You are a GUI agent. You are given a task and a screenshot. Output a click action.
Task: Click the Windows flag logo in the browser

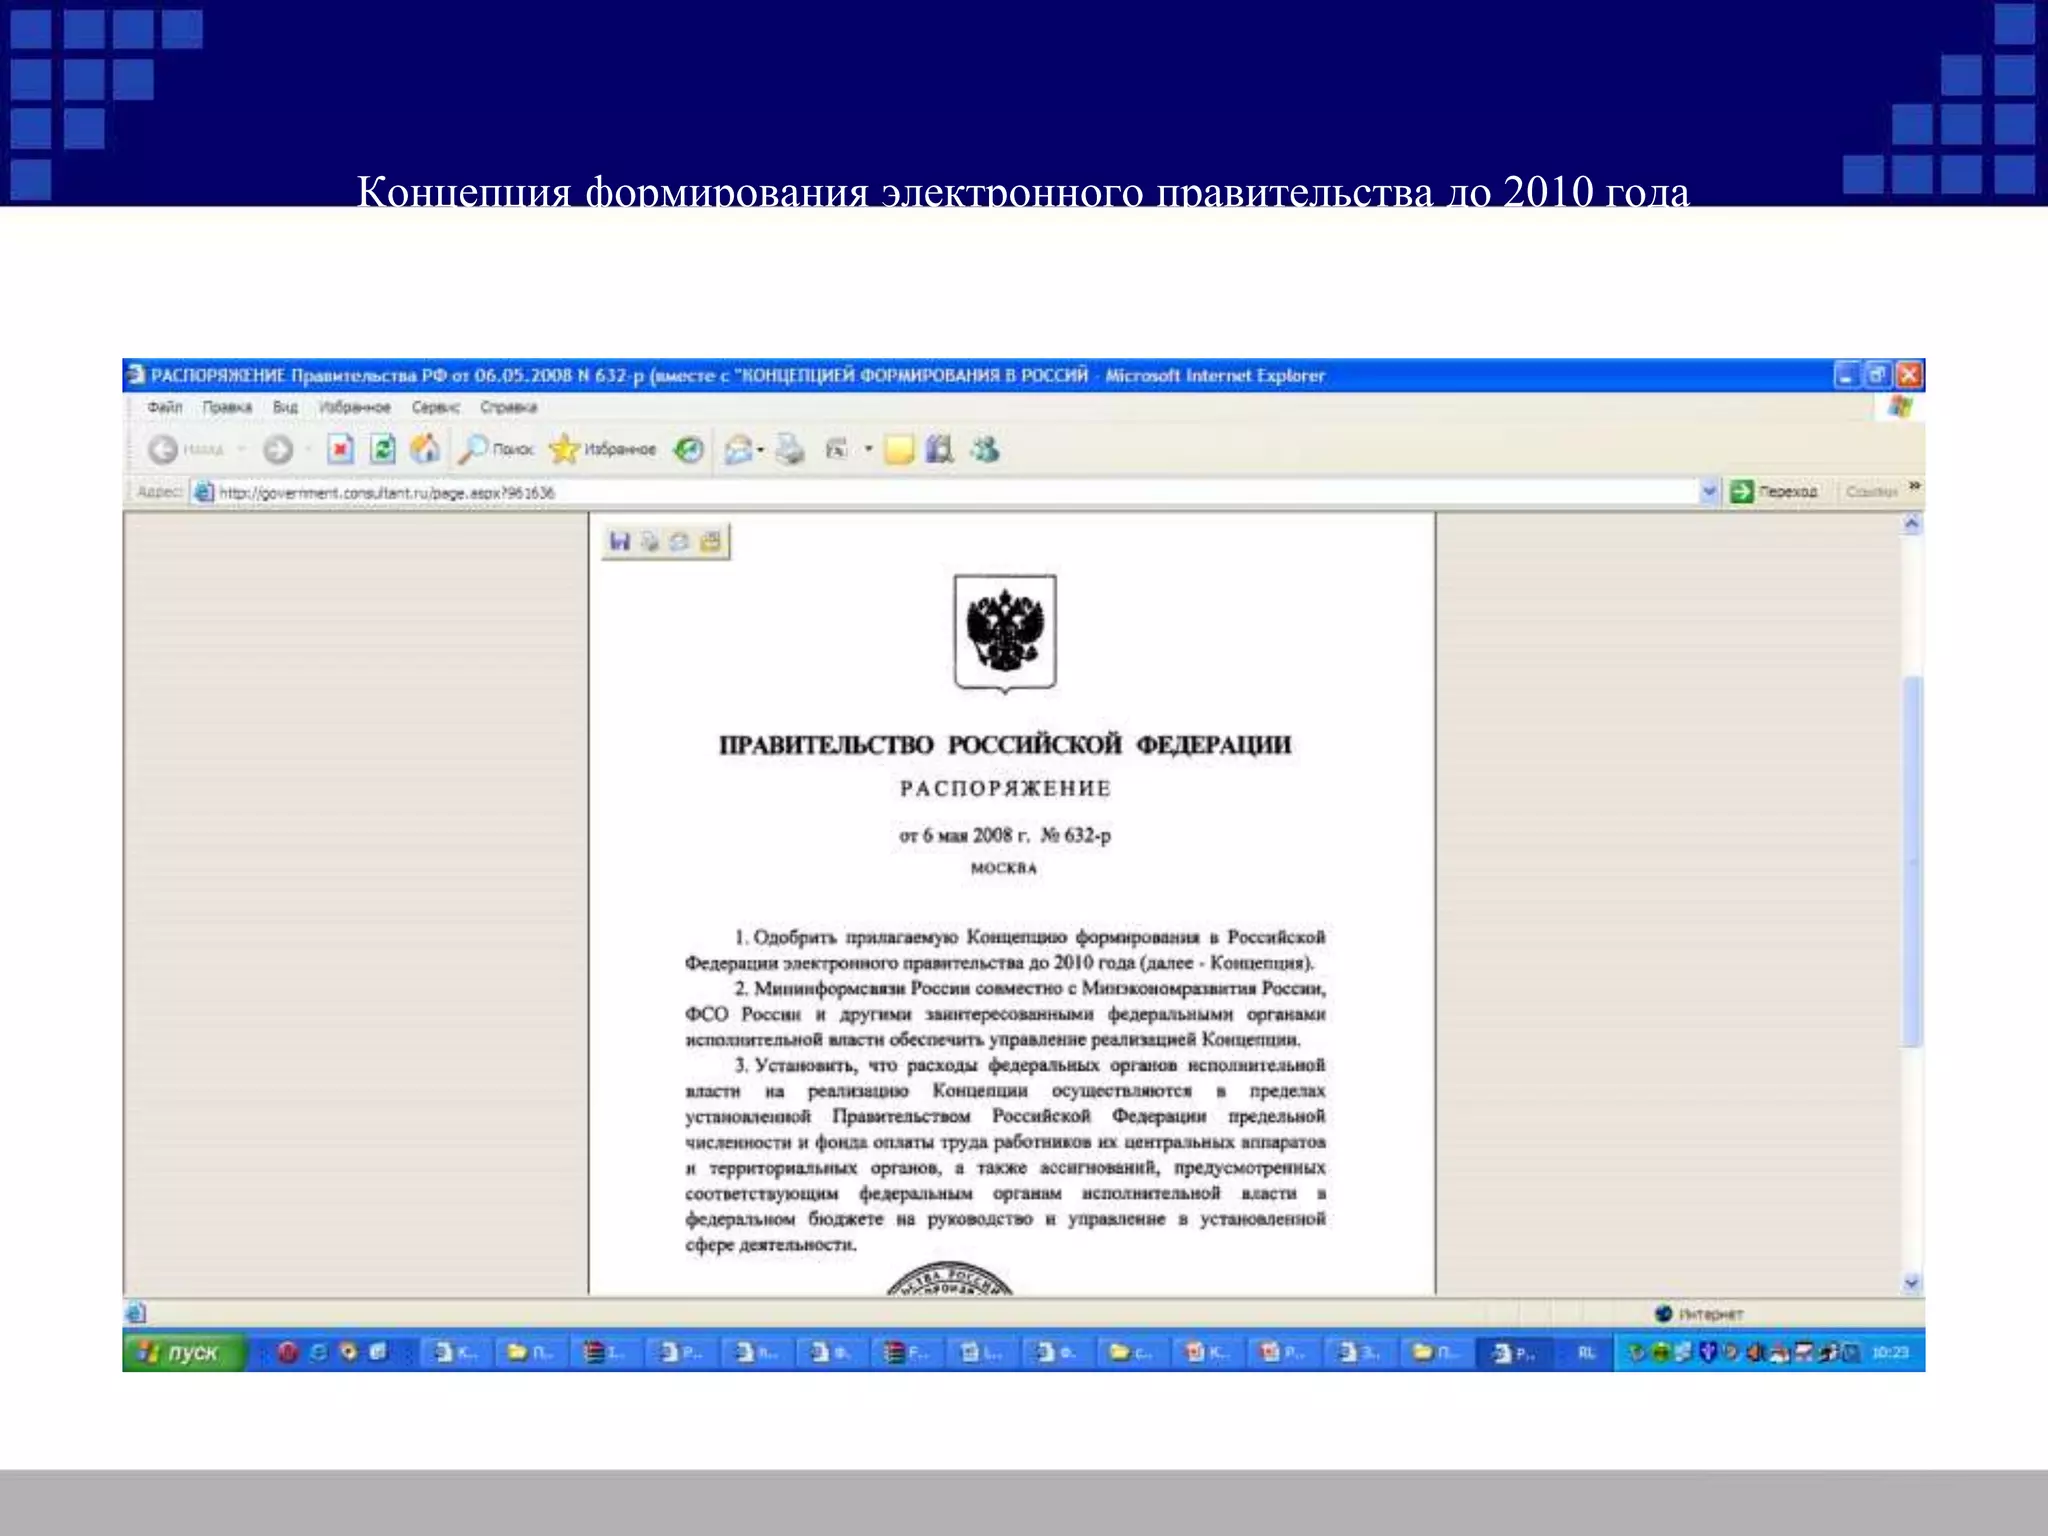coord(1900,406)
